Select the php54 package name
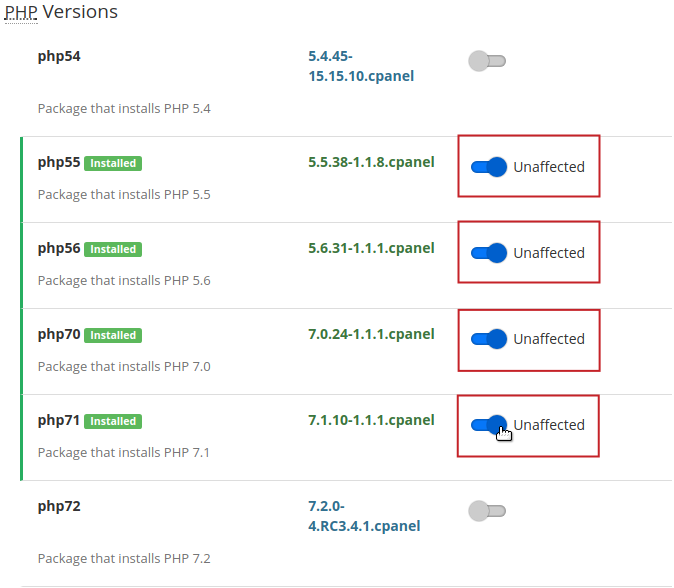Viewport: 674px width, 588px height. pos(59,56)
